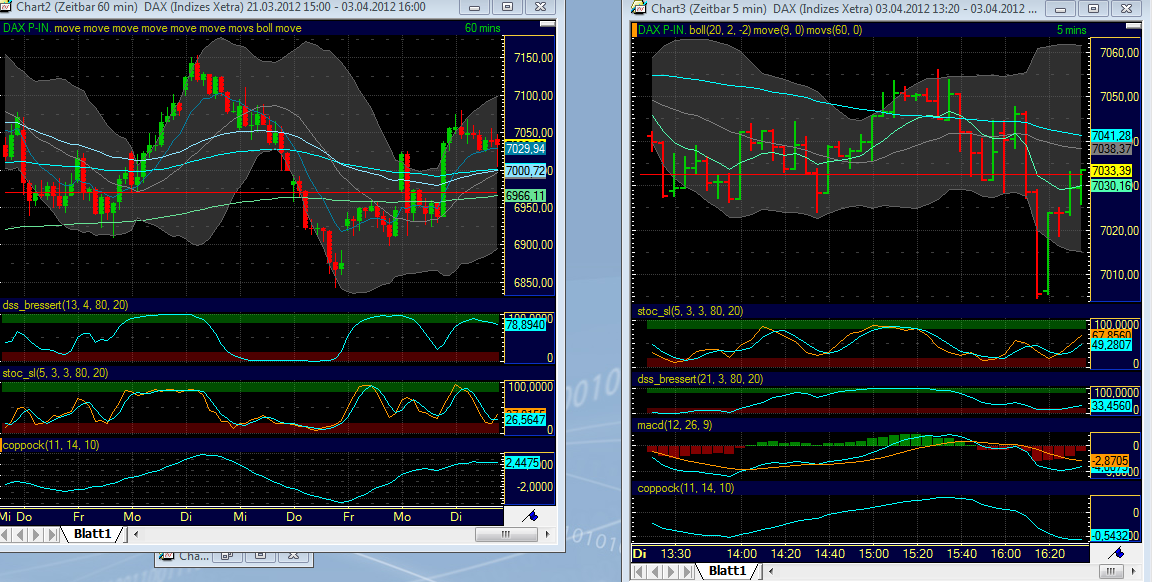The height and width of the screenshot is (582, 1152).
Task: Click the highlighted 7033.39 price label in Chart3
Action: (1114, 172)
